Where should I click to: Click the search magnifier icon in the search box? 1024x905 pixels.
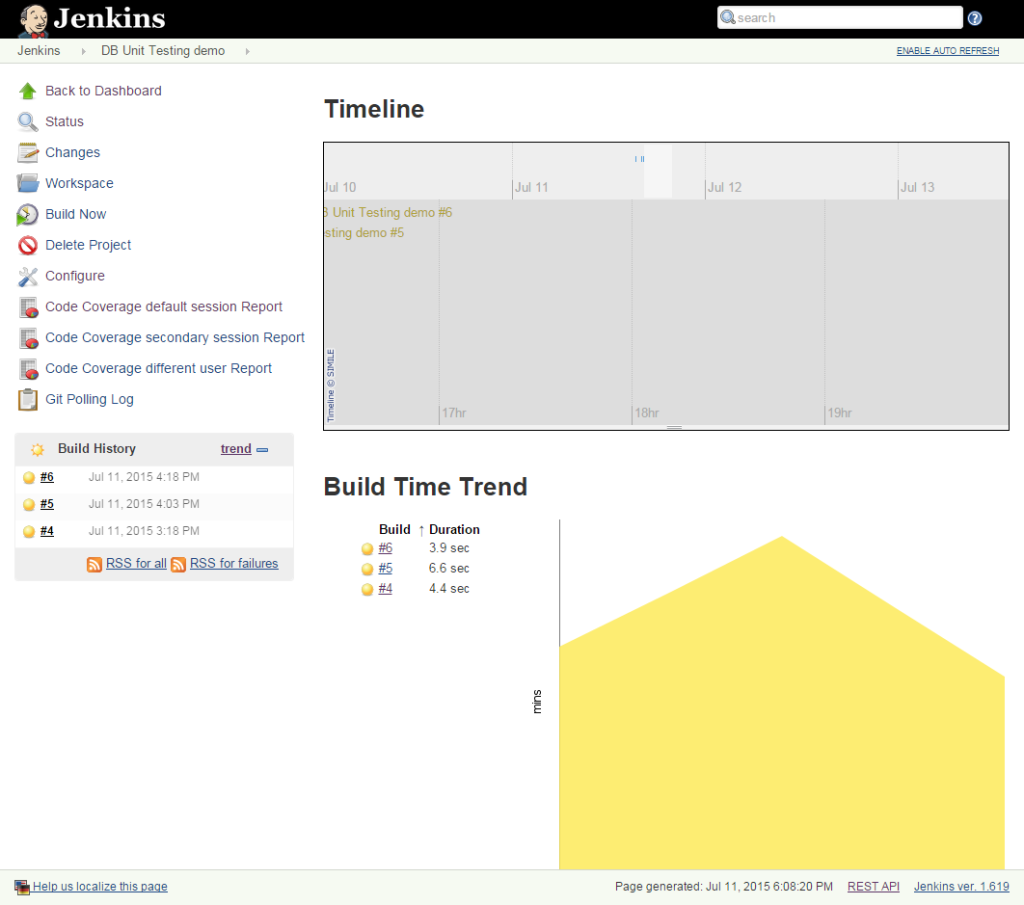click(728, 17)
